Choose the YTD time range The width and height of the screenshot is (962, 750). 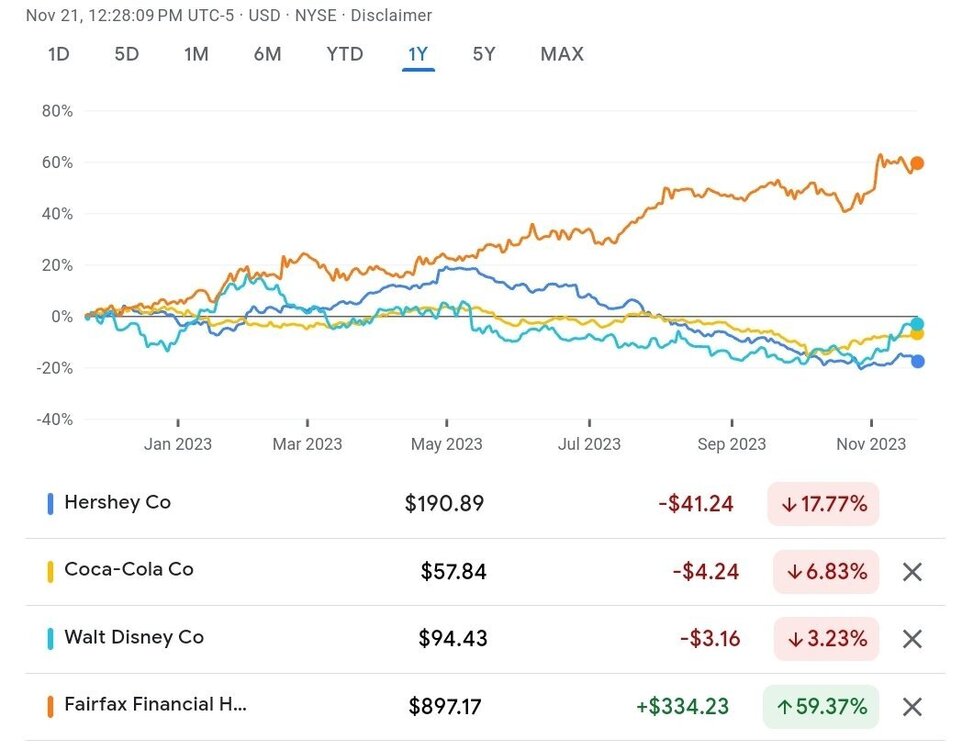tap(345, 54)
